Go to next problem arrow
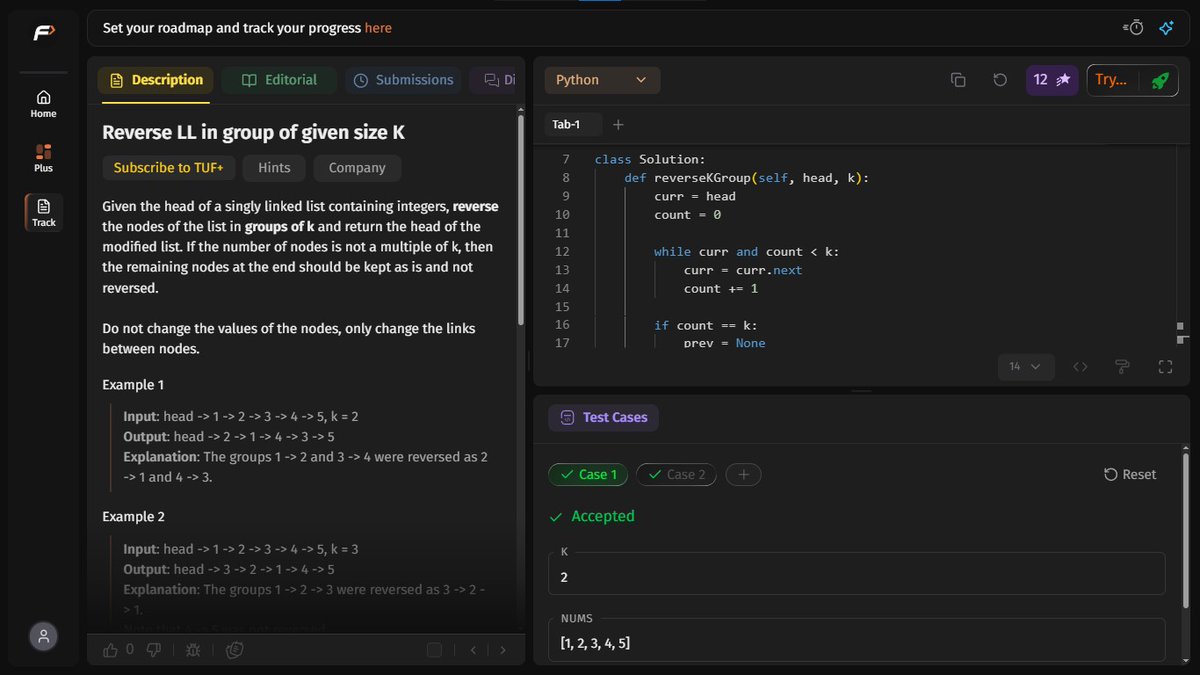 coord(503,650)
